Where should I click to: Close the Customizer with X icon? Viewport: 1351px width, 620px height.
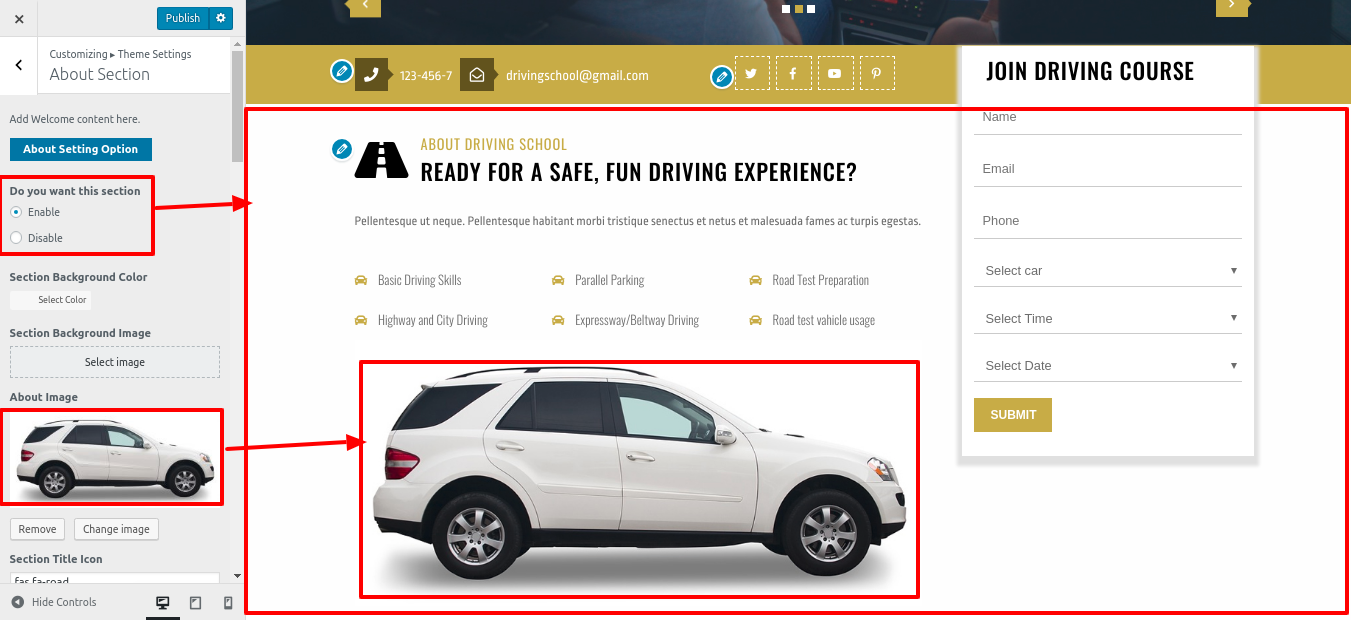click(19, 18)
